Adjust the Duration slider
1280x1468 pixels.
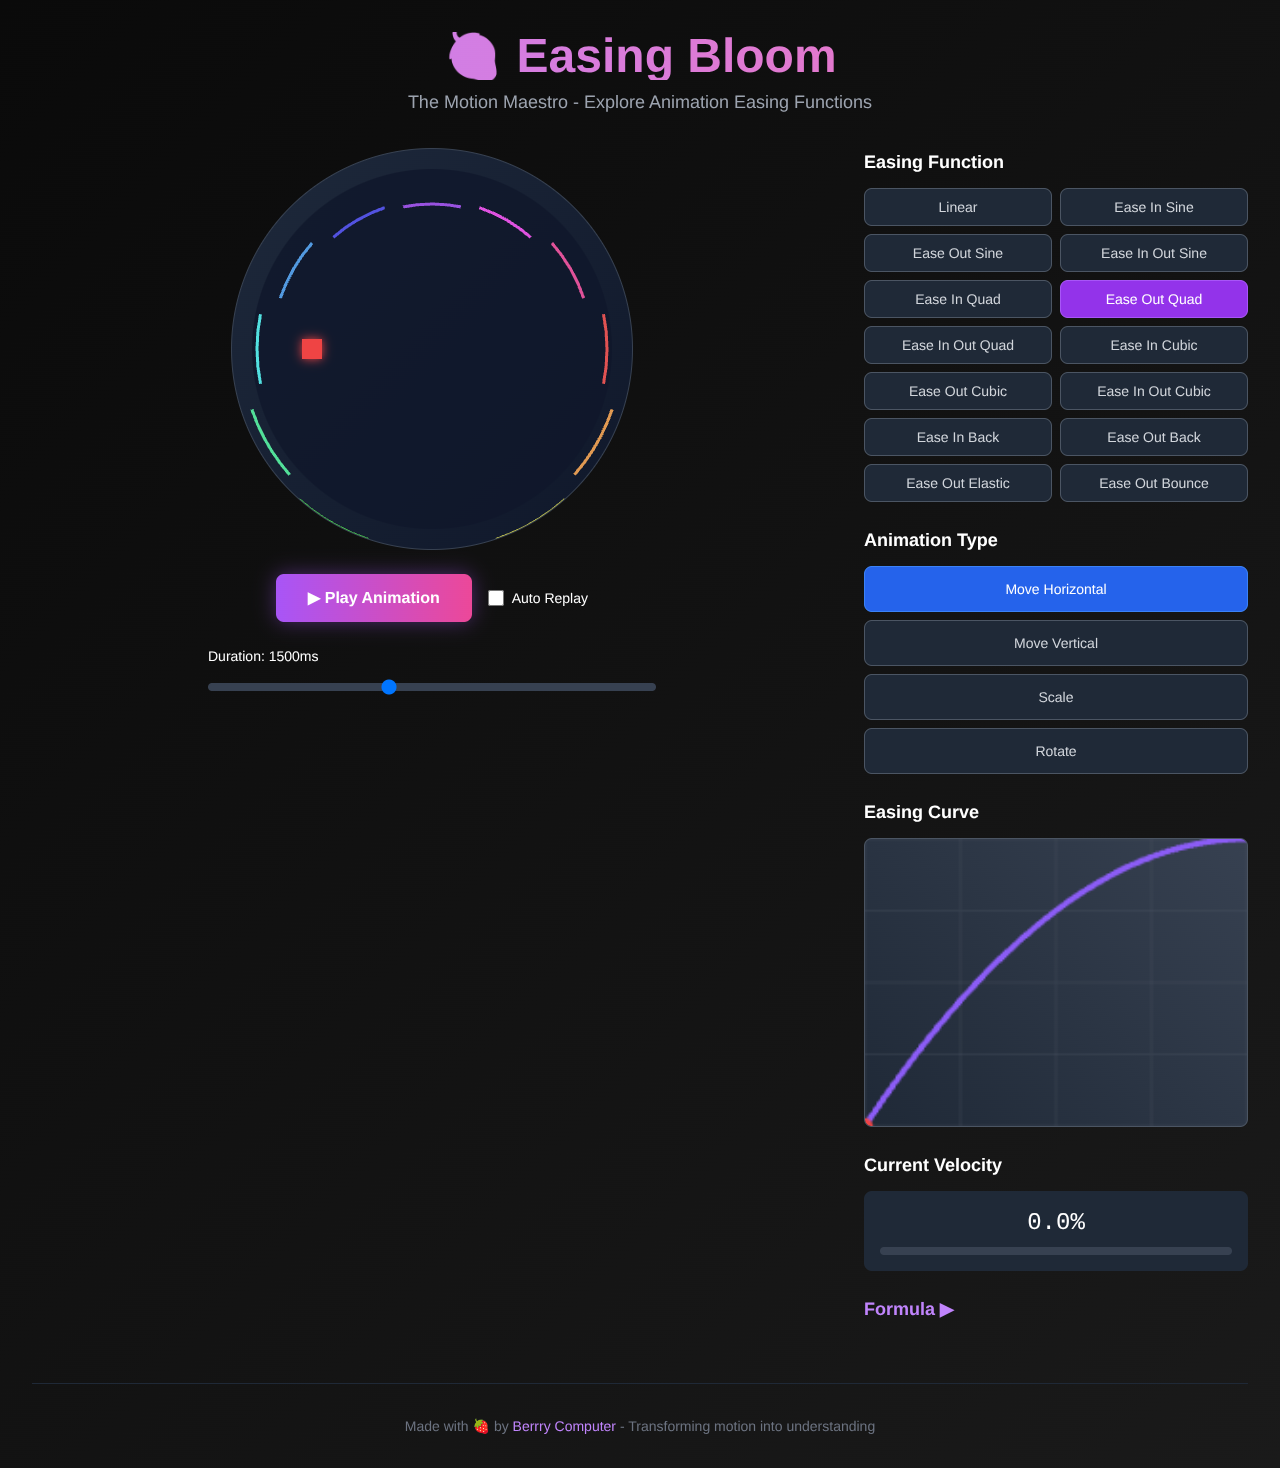388,687
